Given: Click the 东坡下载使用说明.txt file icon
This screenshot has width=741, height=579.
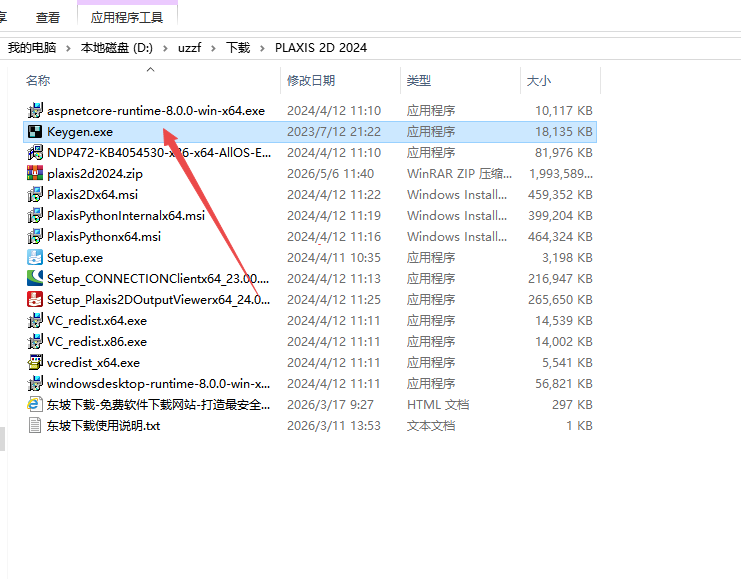Looking at the screenshot, I should [x=35, y=425].
